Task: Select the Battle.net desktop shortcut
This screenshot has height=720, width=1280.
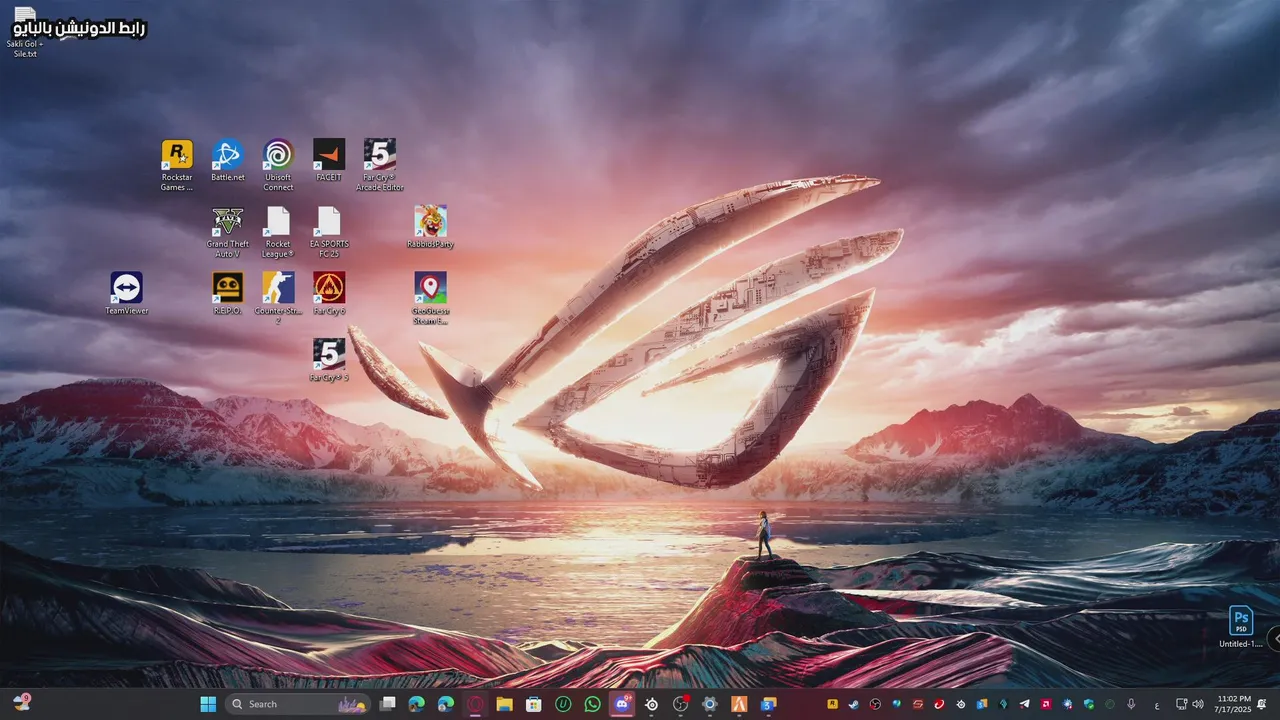Action: point(227,161)
